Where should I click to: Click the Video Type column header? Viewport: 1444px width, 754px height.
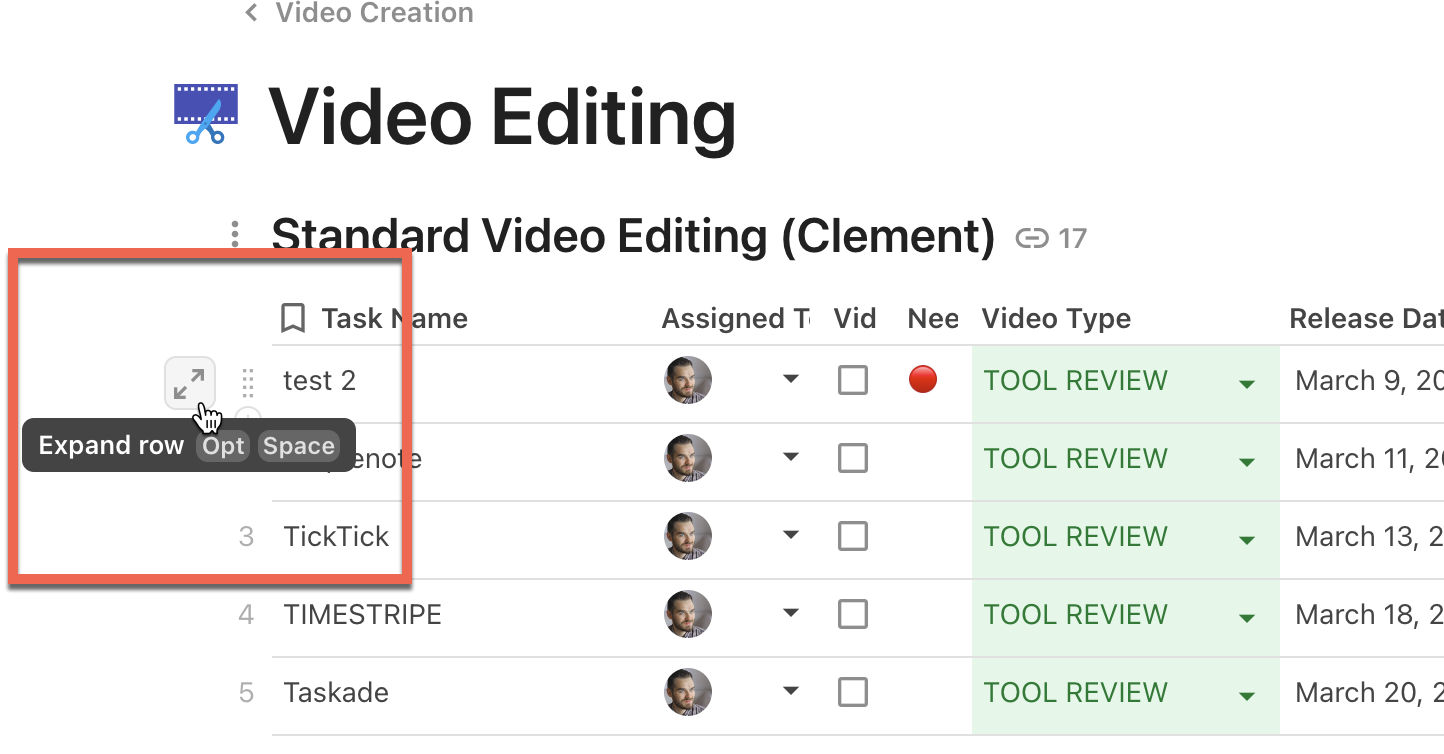pyautogui.click(x=1056, y=319)
